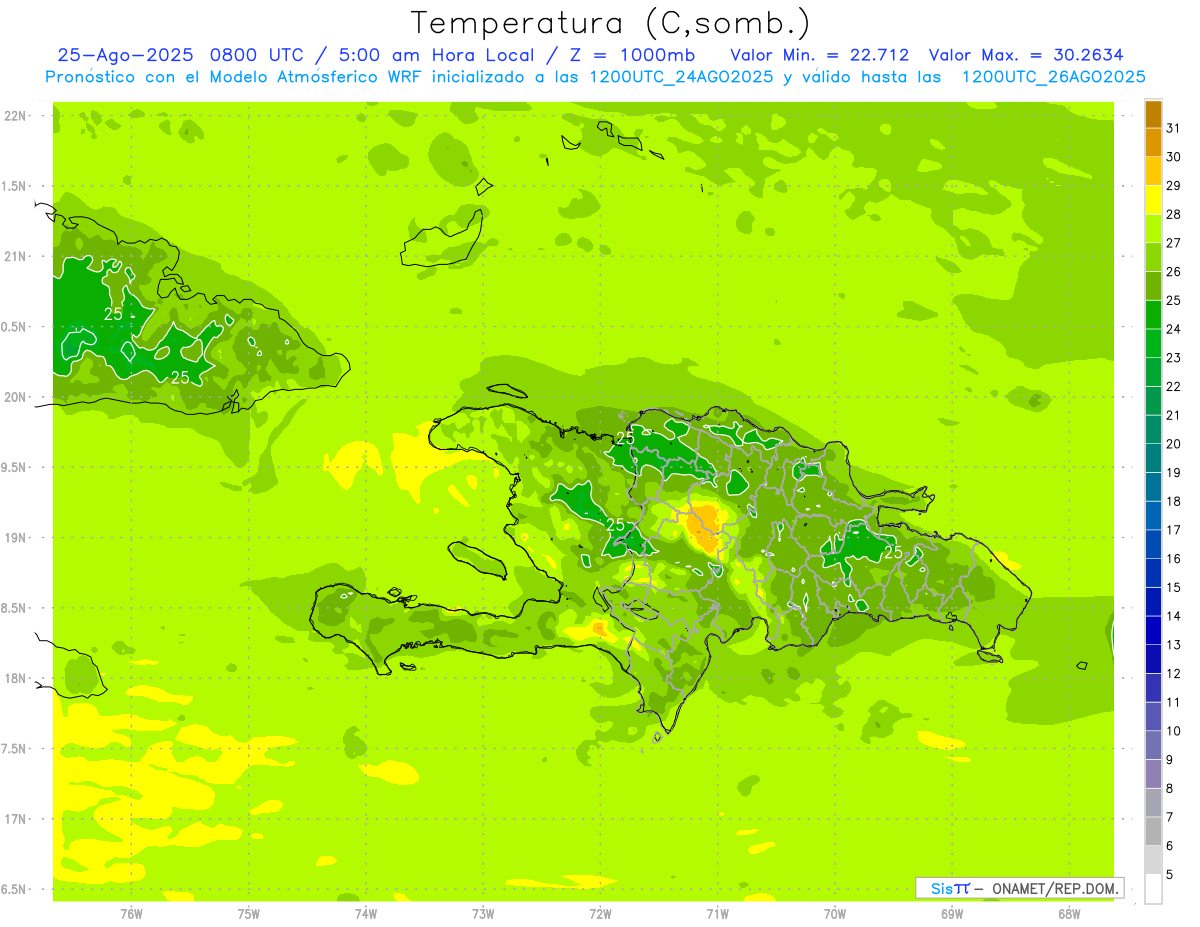Viewport: 1200px width, 927px height.
Task: Click the cropped '1.5N' latitude label
Action: pyautogui.click(x=14, y=186)
